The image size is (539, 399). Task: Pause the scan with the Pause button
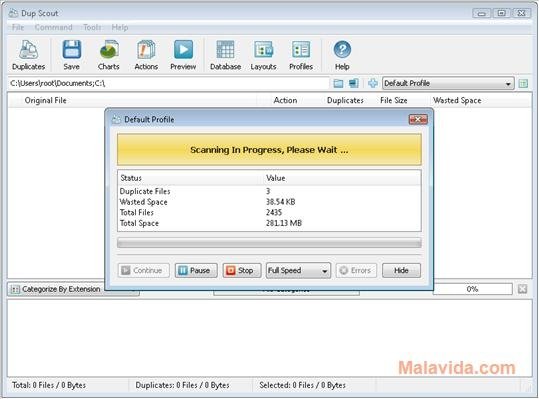pos(196,270)
